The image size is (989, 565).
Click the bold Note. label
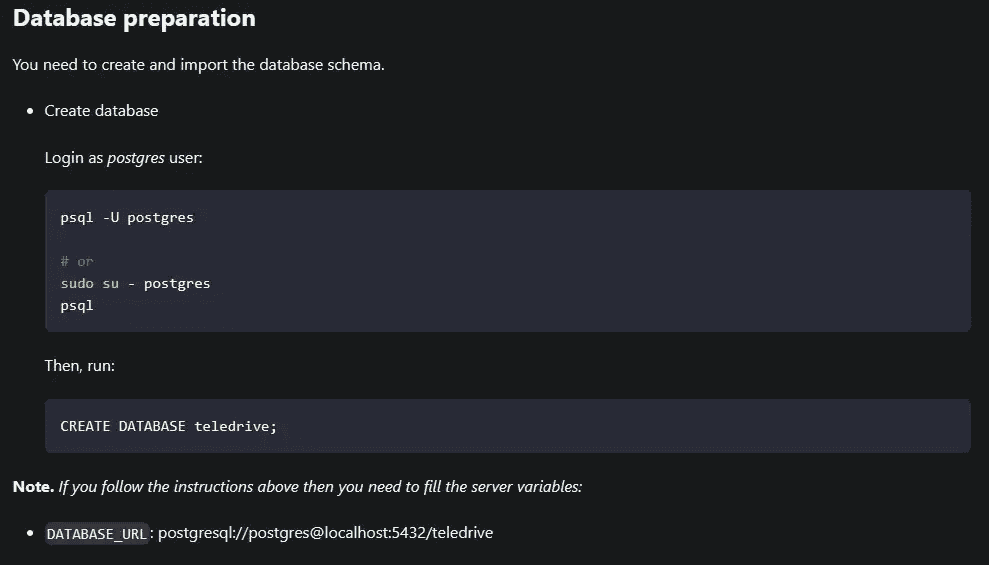tap(33, 487)
